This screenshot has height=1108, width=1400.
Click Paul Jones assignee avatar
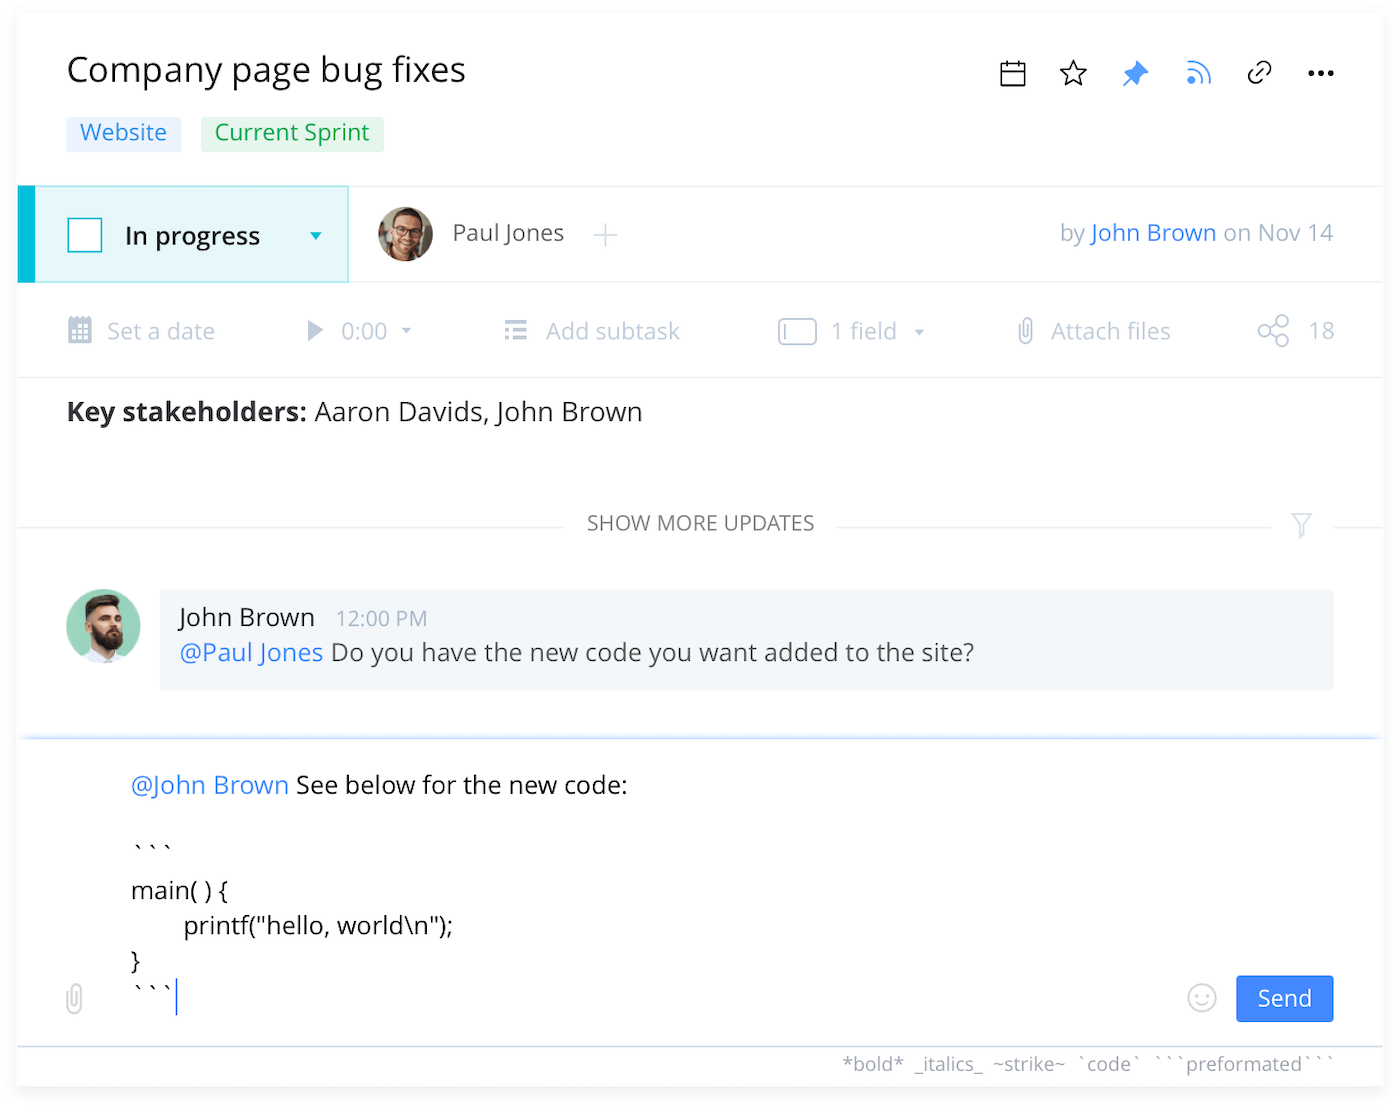click(x=405, y=234)
